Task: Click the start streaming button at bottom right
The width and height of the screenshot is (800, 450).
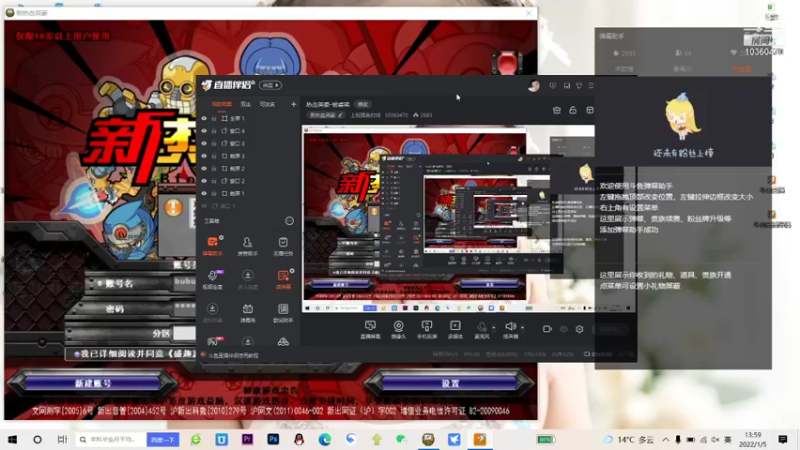Action: [610, 329]
